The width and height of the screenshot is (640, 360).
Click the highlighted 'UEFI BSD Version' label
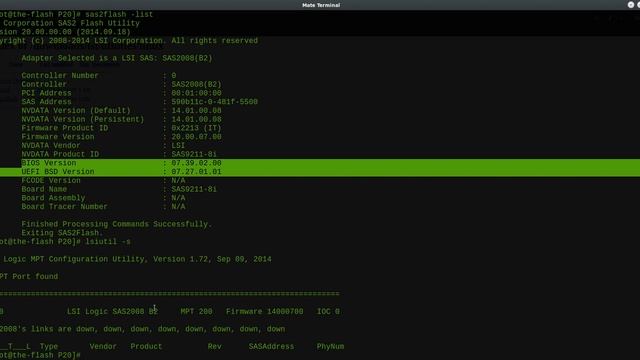[x=58, y=172]
